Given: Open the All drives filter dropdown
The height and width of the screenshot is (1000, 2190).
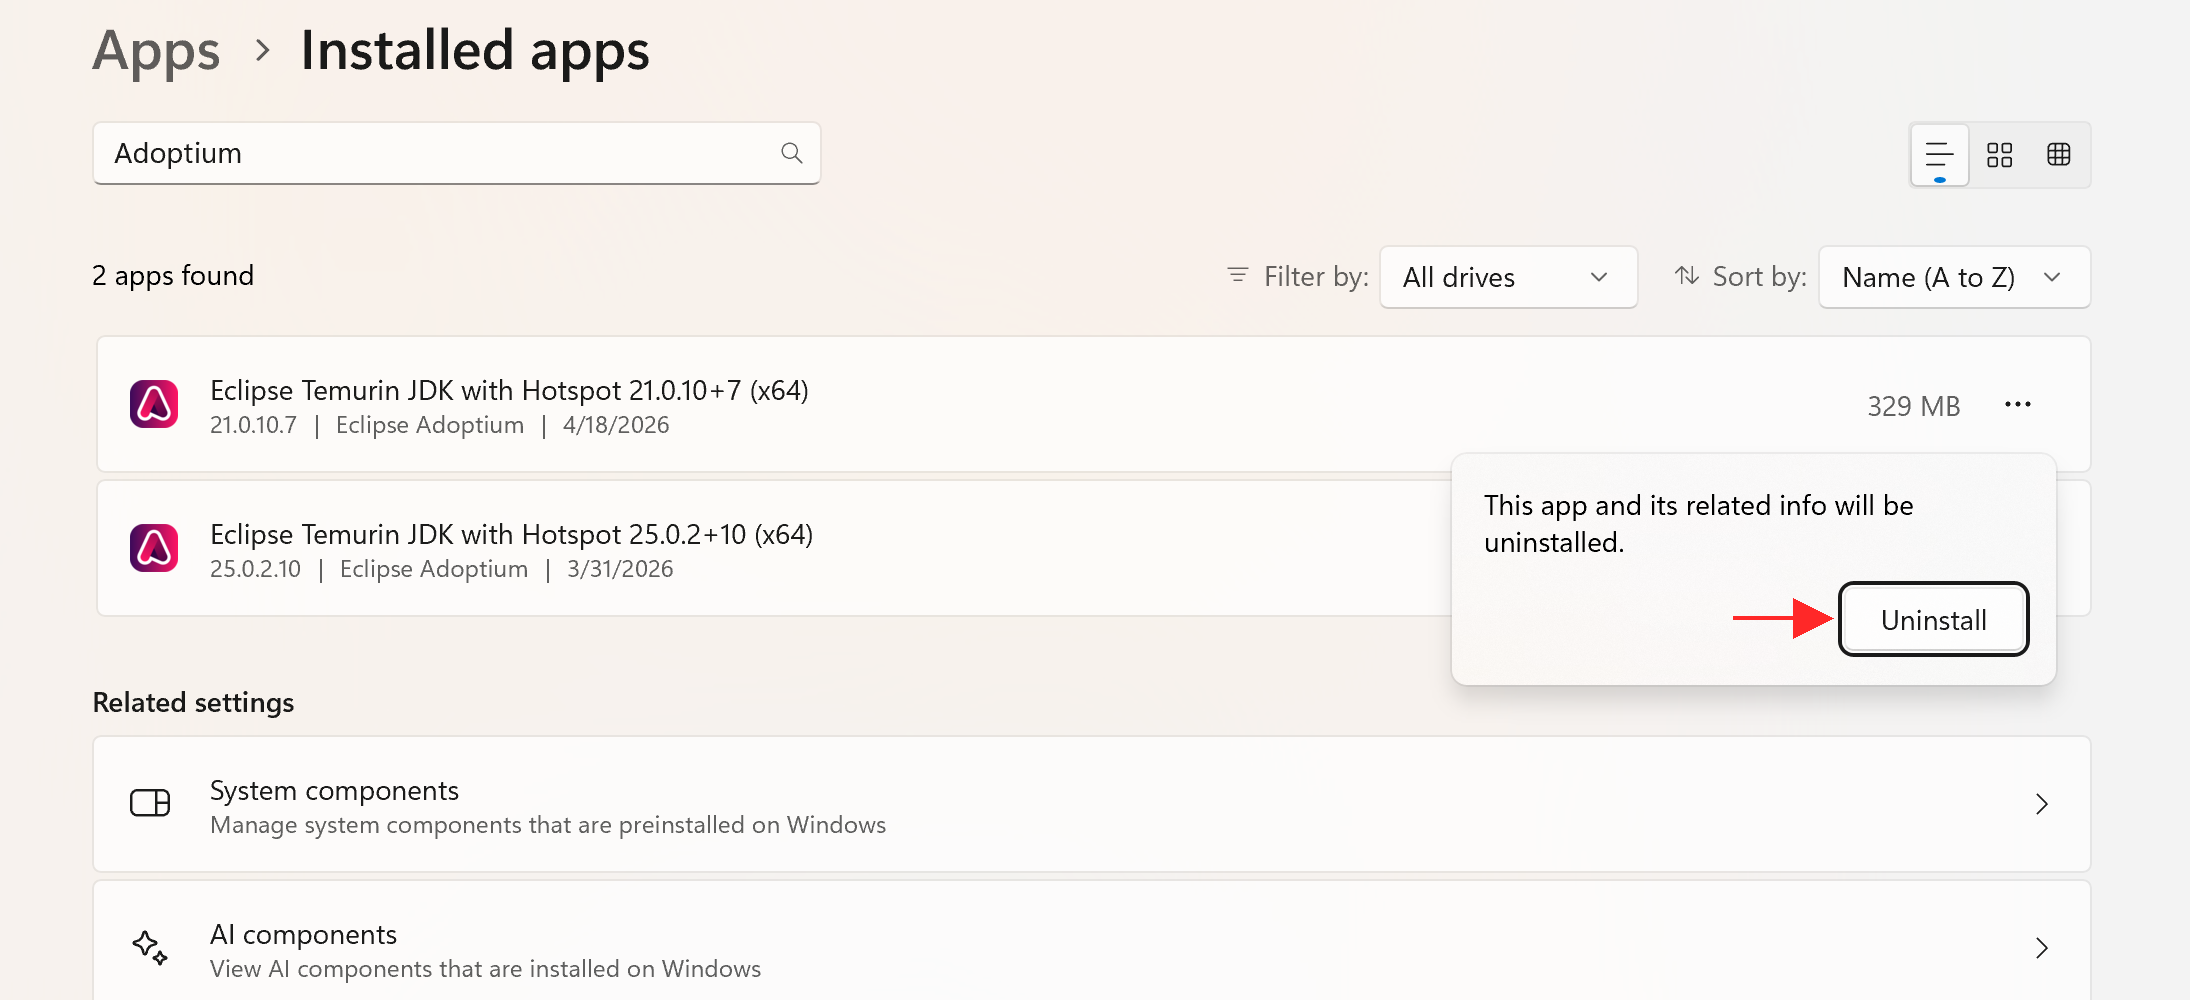Looking at the screenshot, I should pos(1508,277).
